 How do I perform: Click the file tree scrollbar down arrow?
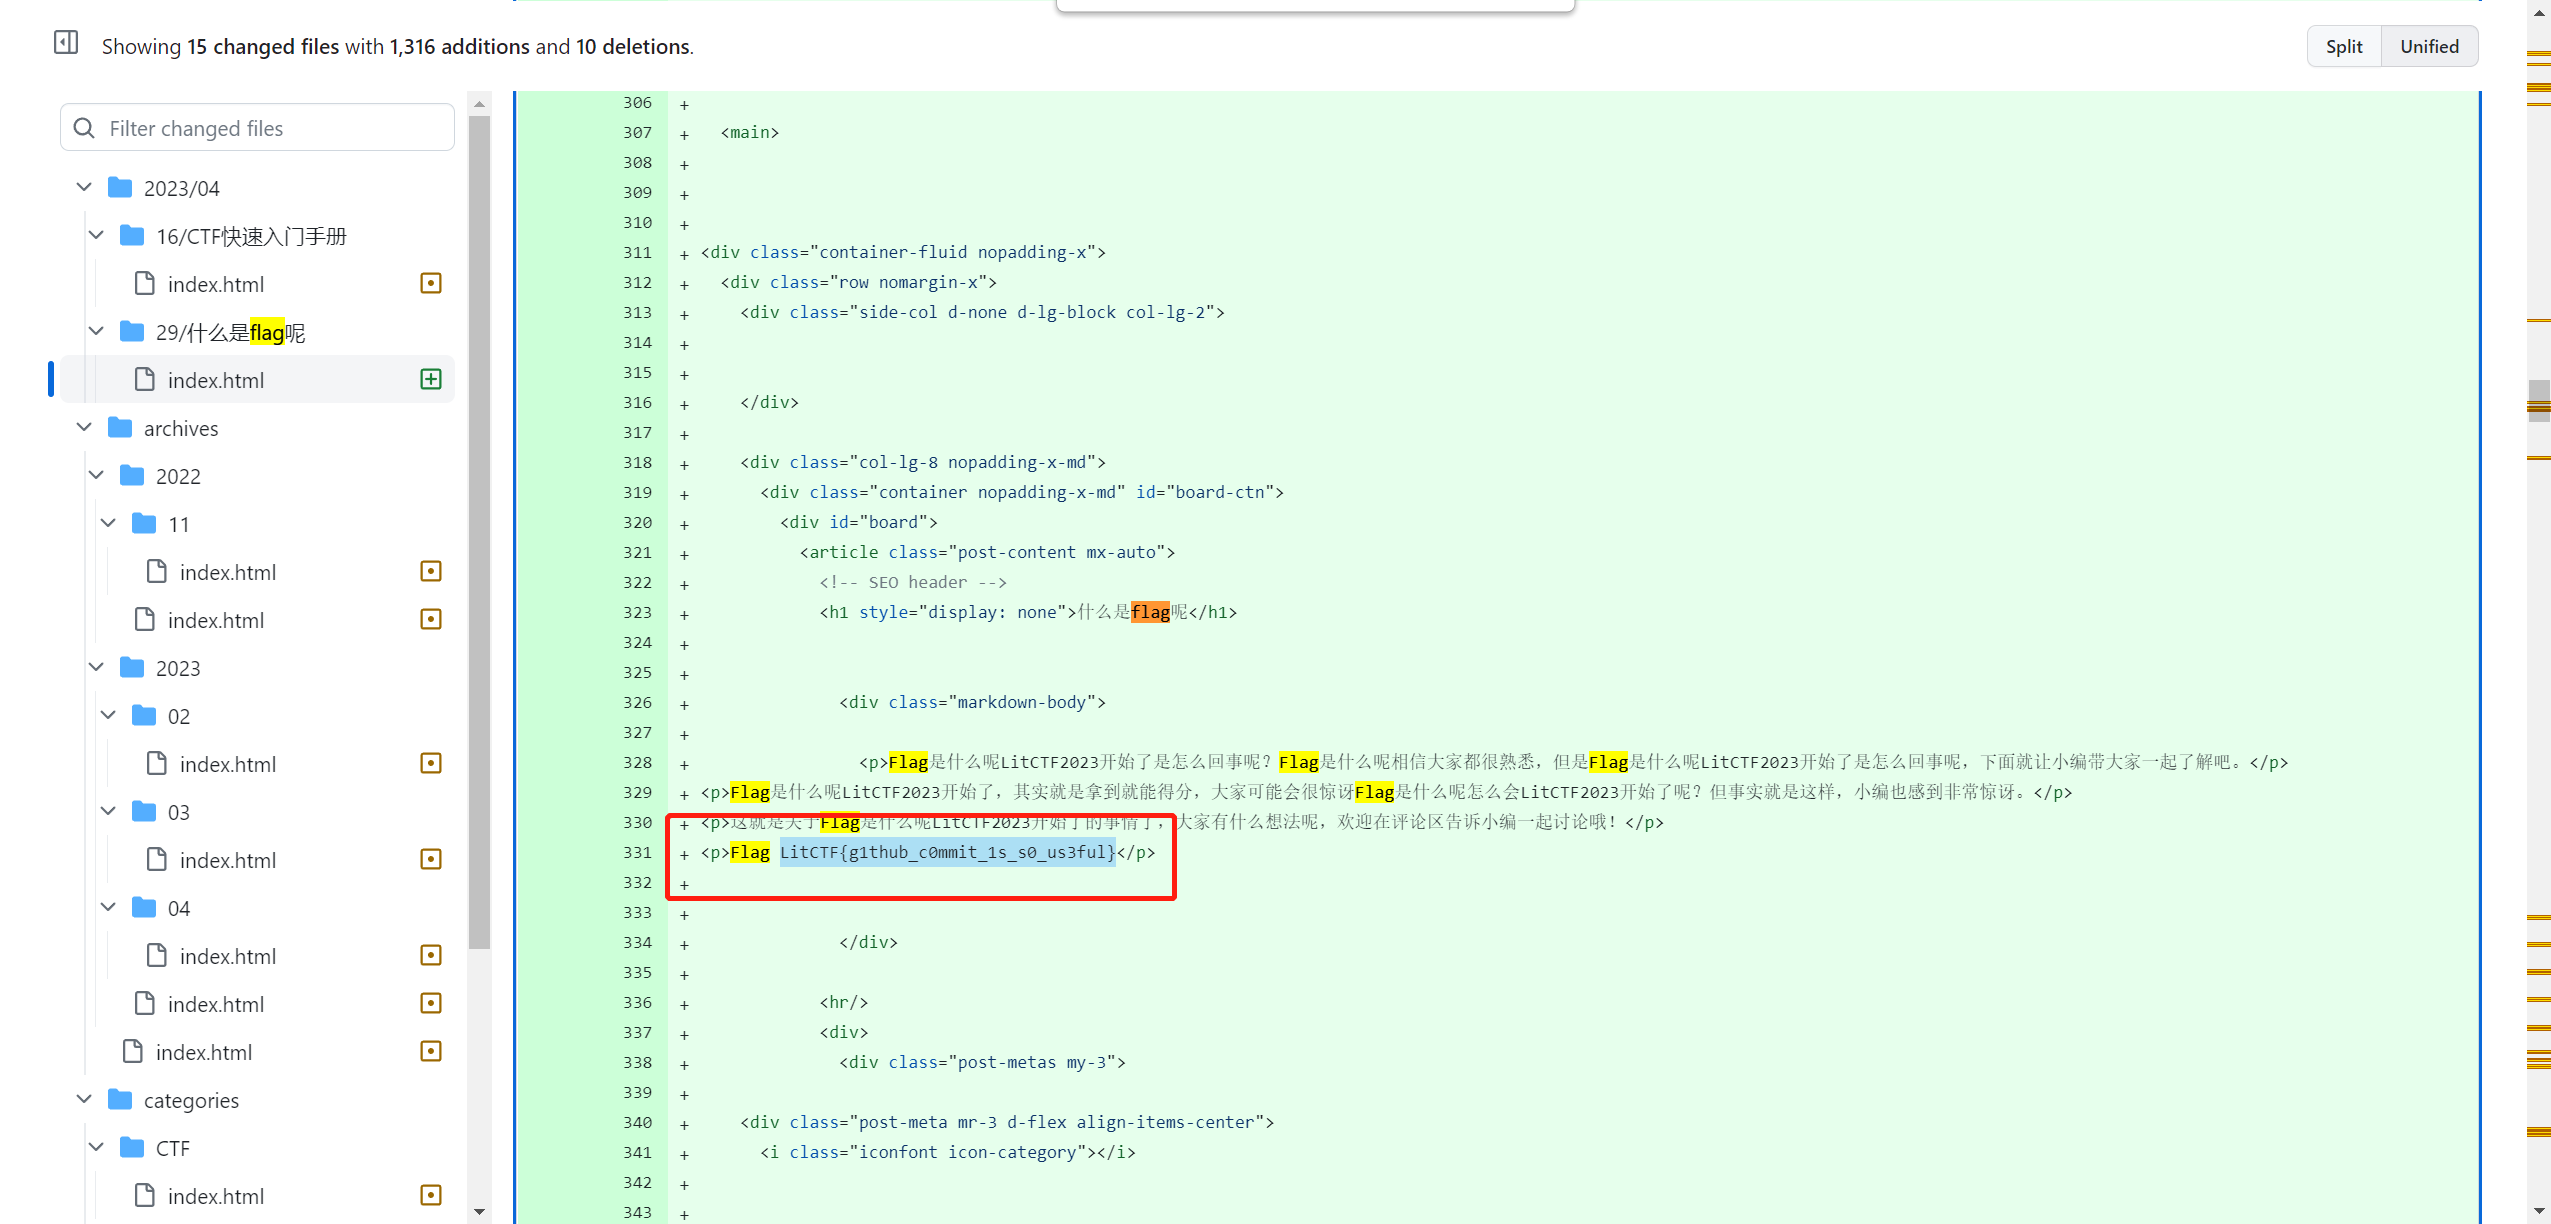[x=479, y=1212]
